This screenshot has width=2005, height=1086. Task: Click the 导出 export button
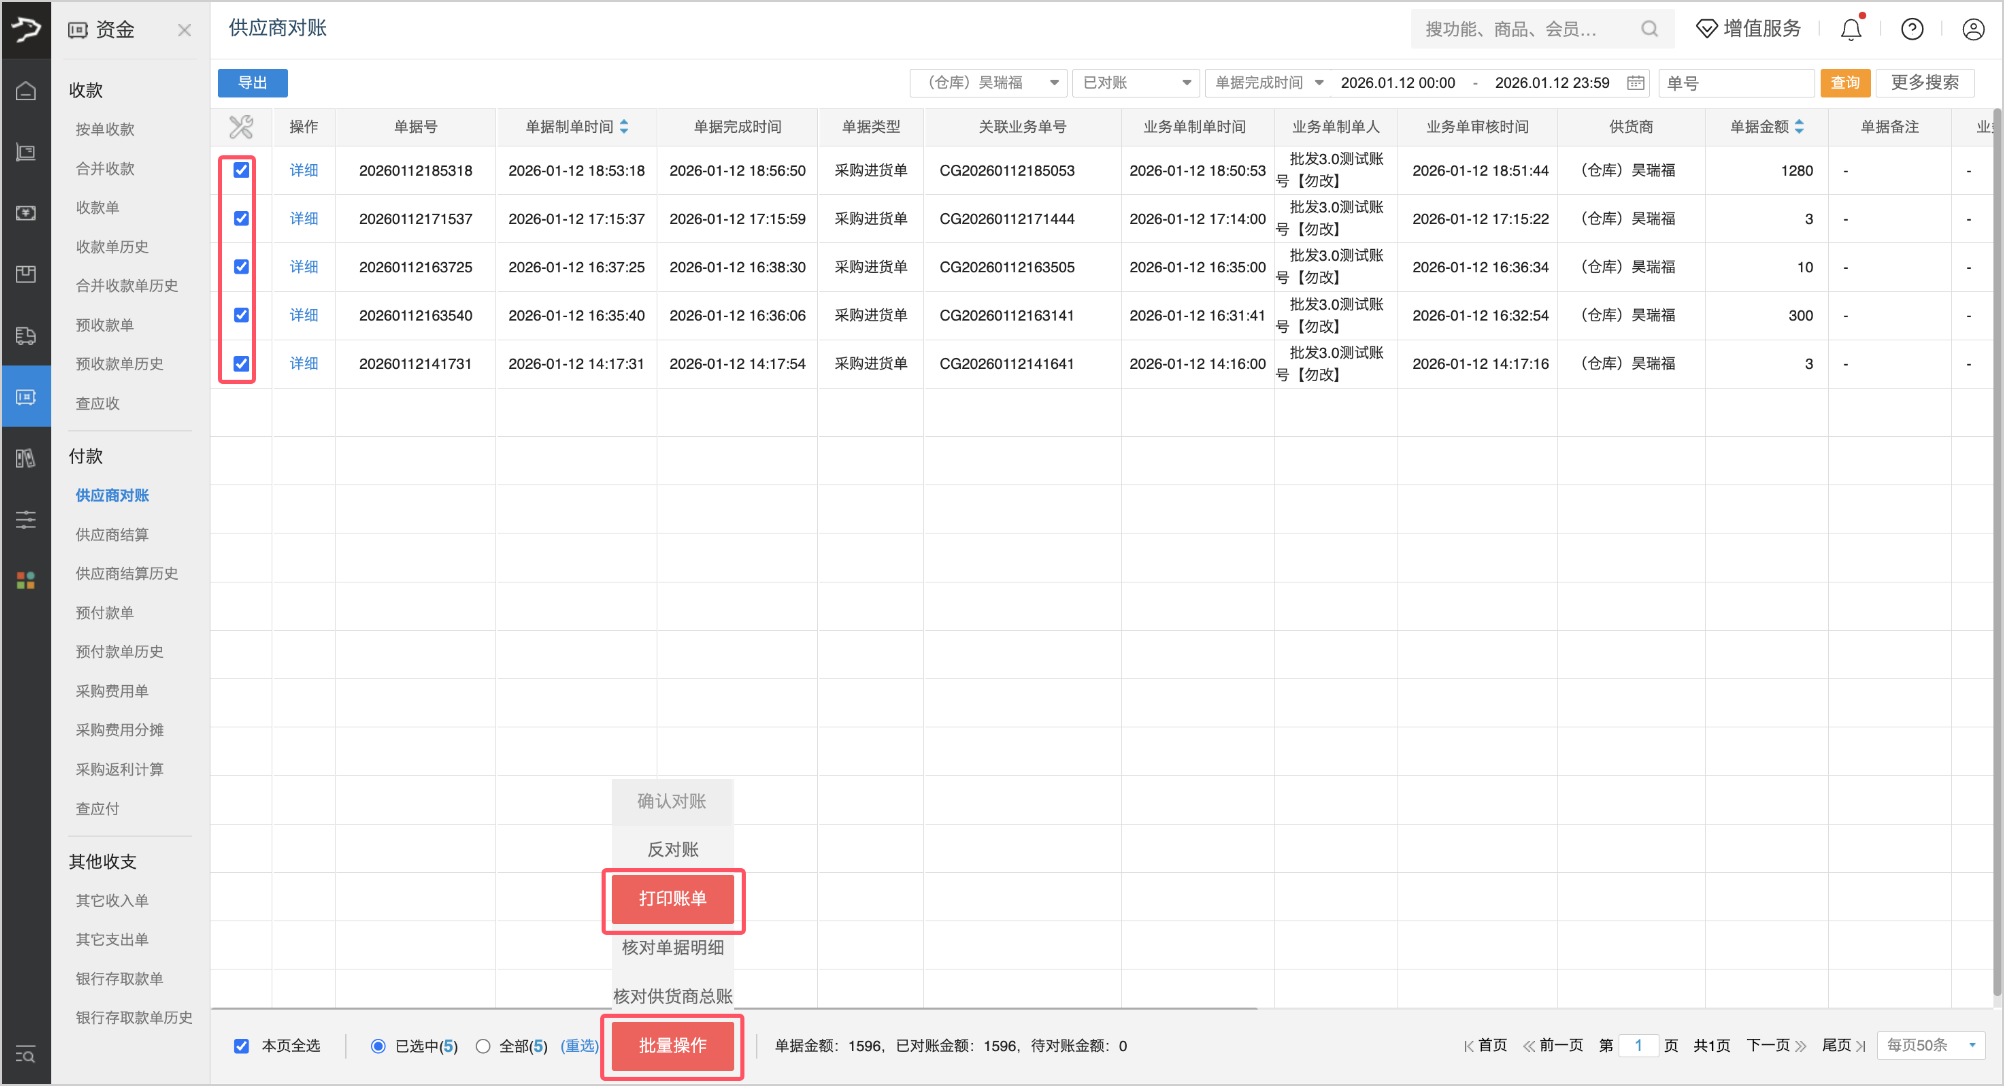pyautogui.click(x=252, y=83)
